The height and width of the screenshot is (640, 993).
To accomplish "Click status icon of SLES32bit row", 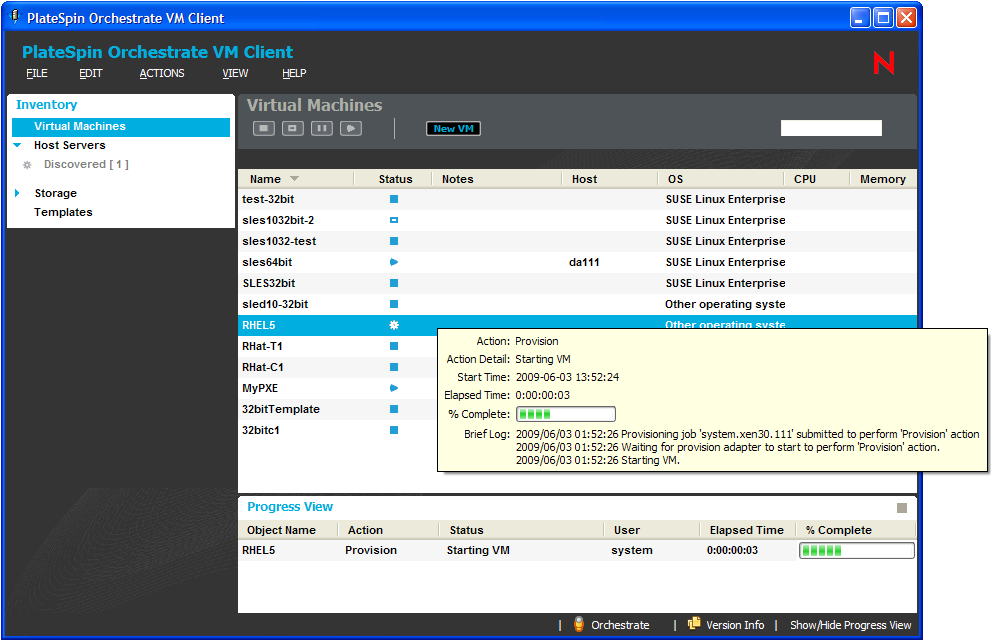I will (394, 283).
